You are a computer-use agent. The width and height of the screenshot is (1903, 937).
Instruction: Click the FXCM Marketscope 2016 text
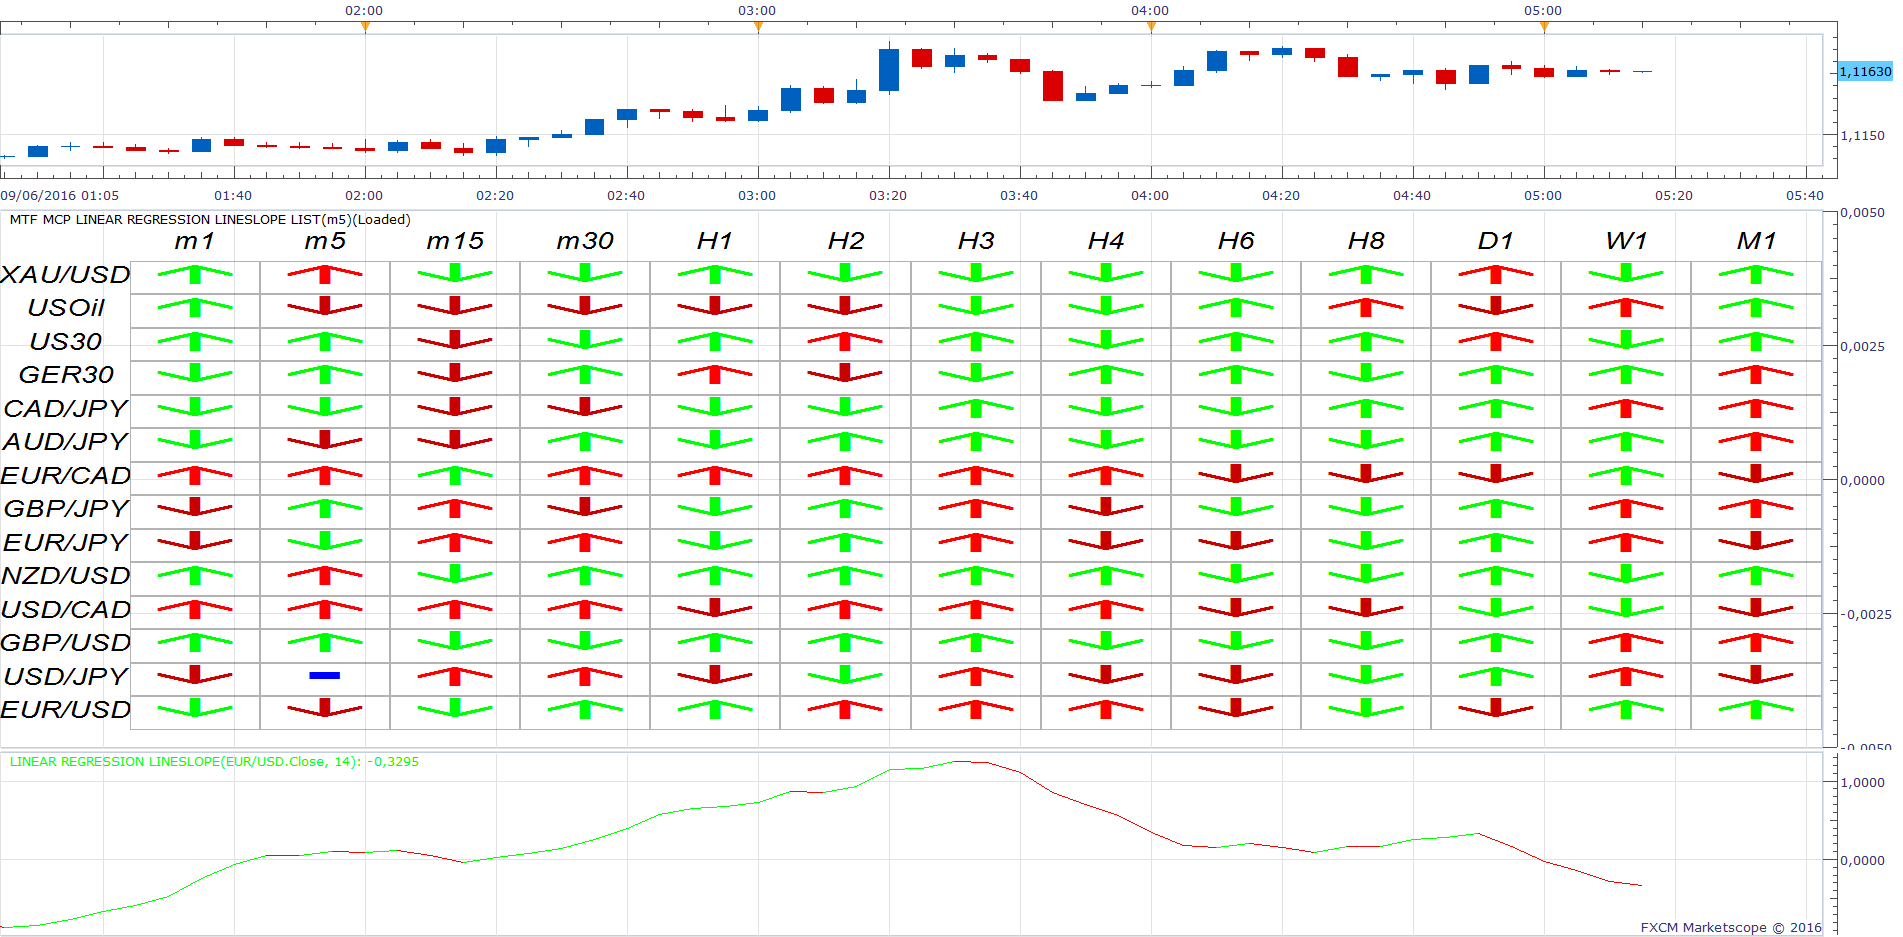point(1731,928)
